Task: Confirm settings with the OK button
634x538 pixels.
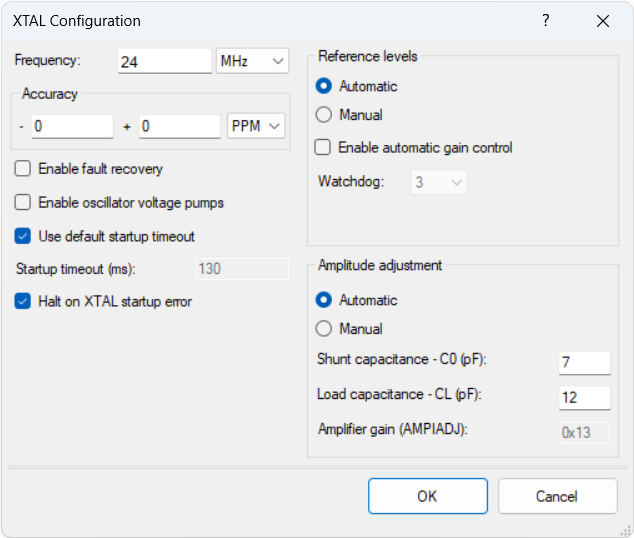Action: 428,496
